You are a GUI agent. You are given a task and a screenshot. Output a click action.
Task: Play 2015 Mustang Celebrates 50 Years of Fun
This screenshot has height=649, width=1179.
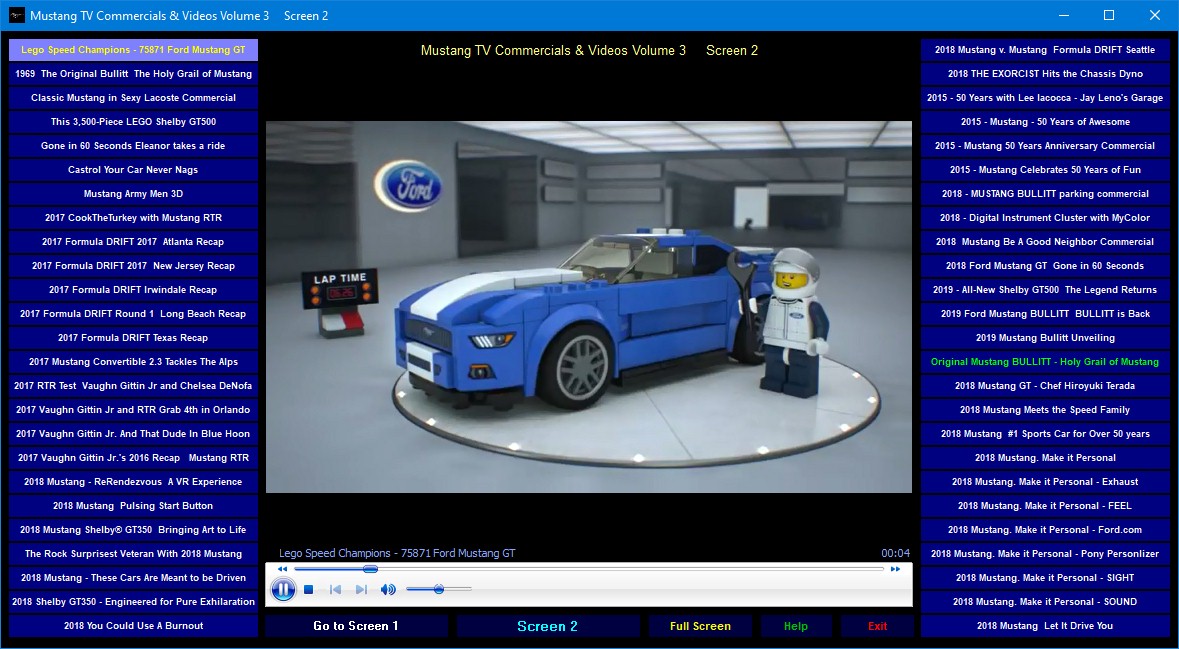(1045, 170)
